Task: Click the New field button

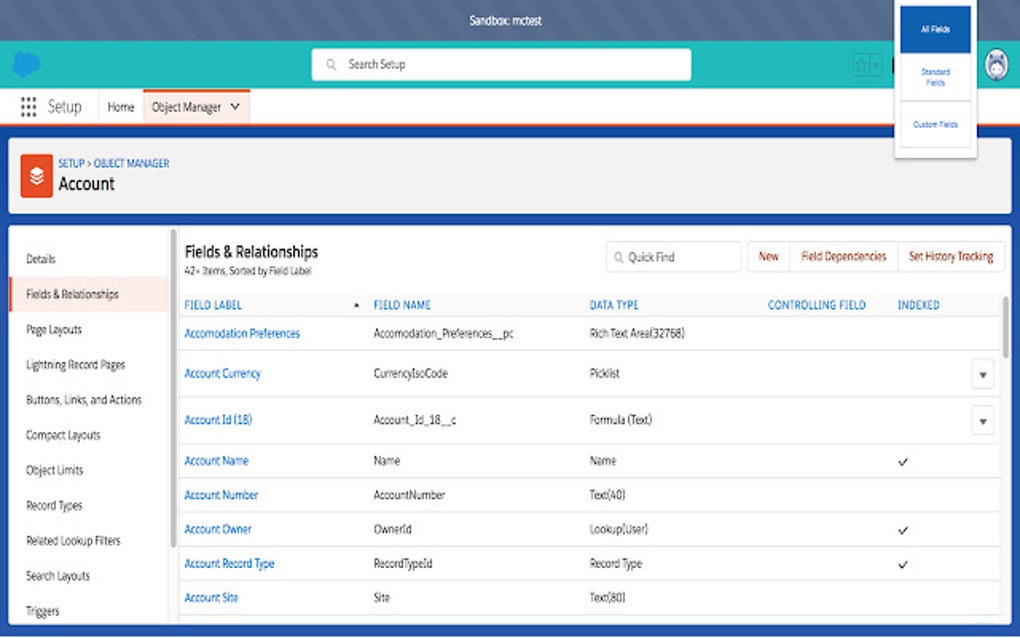Action: [x=768, y=257]
